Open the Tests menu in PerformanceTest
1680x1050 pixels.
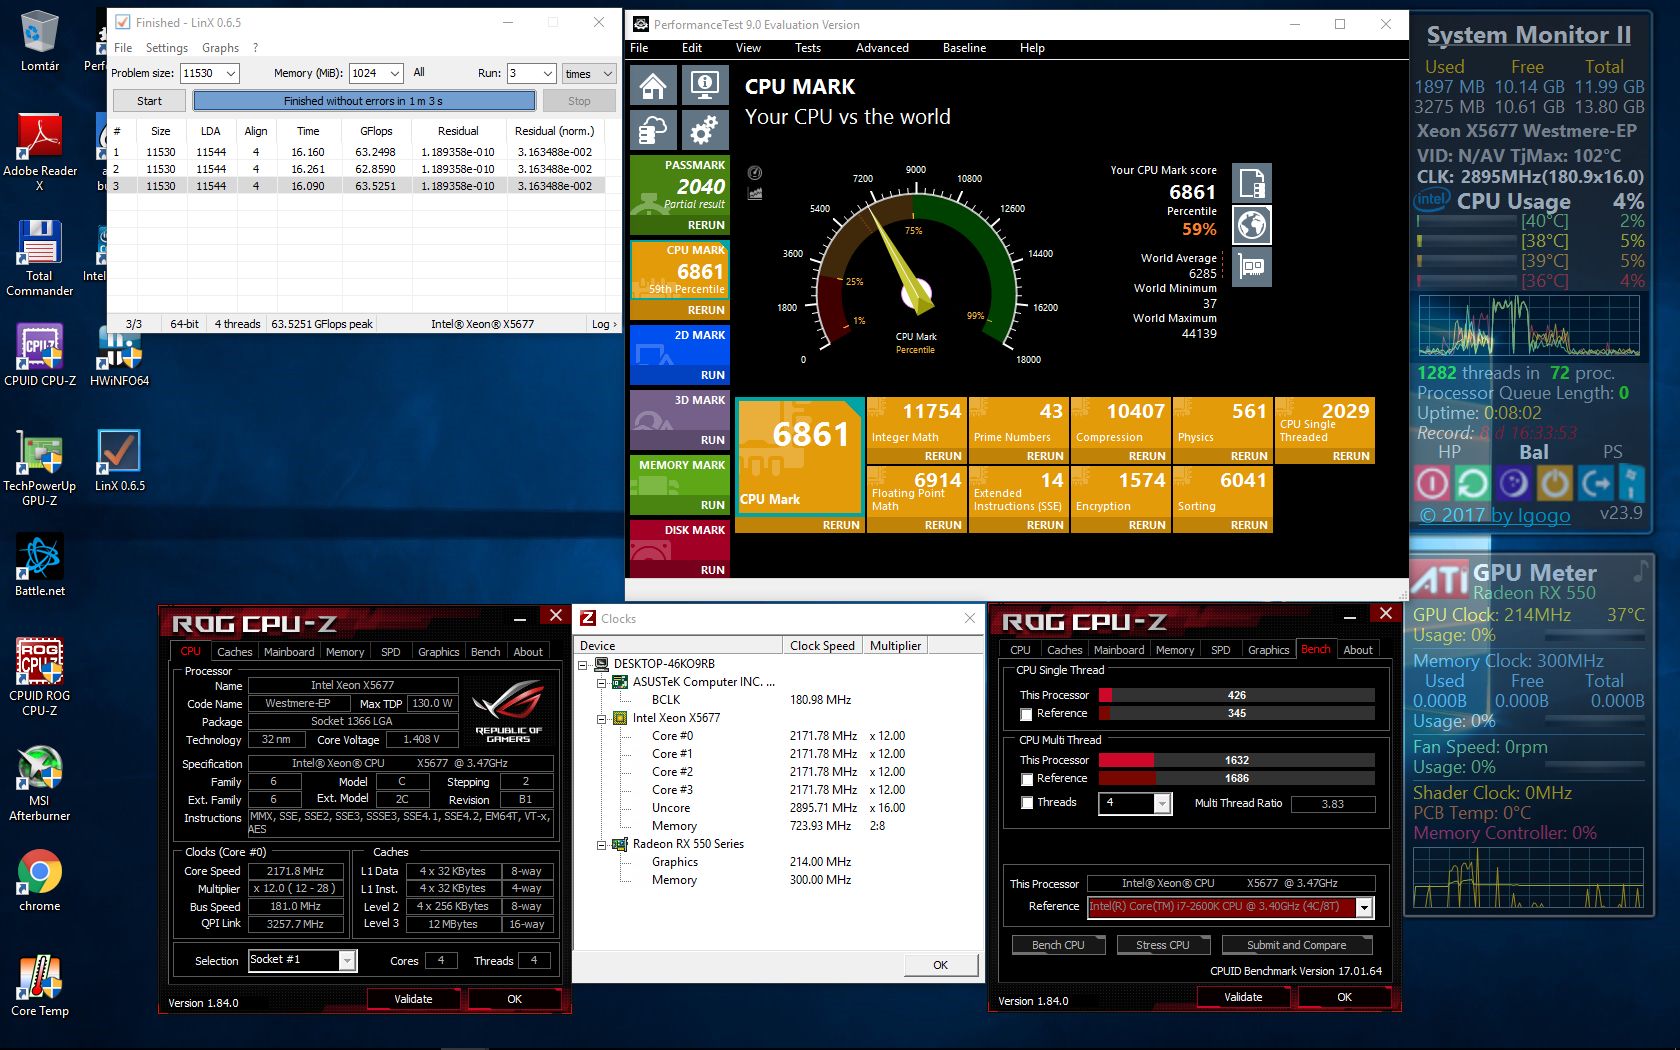coord(807,48)
